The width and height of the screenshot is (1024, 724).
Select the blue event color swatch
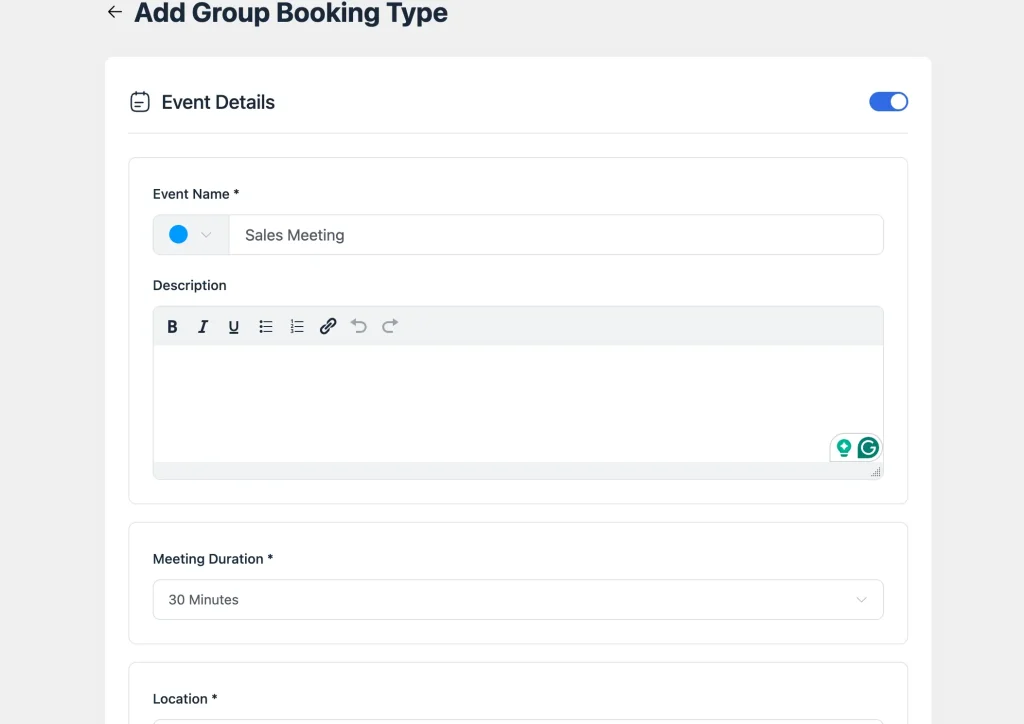click(x=177, y=234)
